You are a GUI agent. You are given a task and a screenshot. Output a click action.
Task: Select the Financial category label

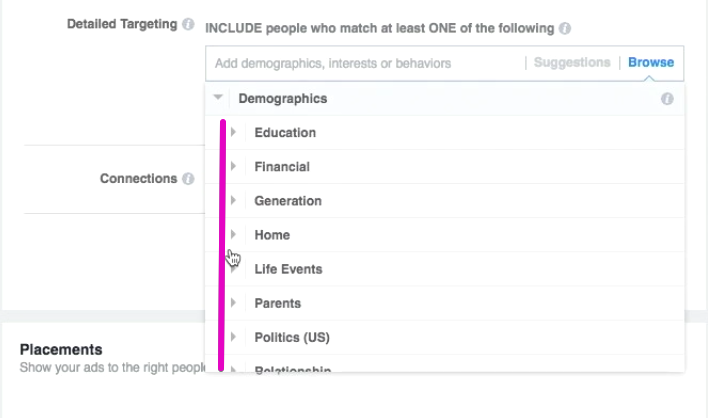point(282,167)
